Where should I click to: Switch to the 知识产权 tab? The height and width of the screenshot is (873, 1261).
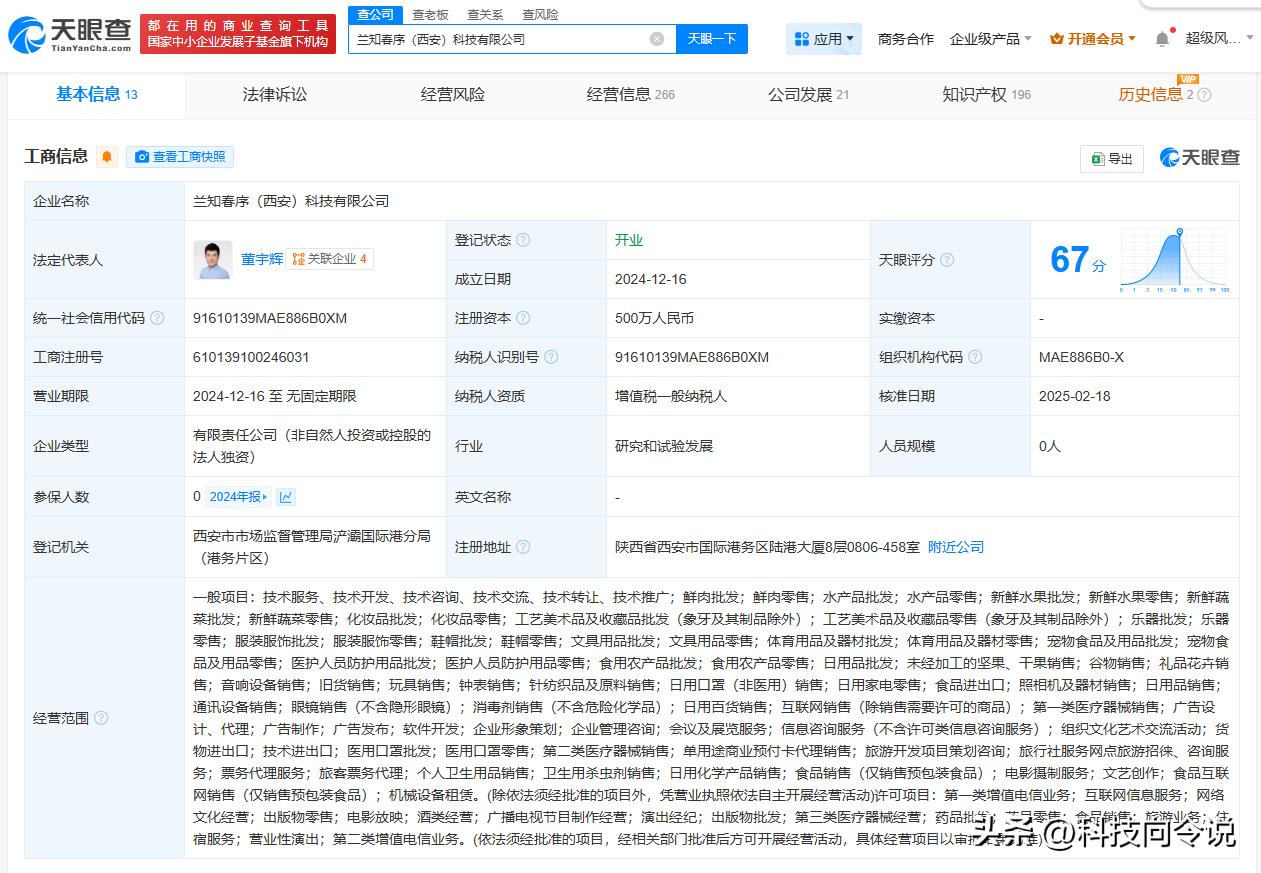[986, 94]
